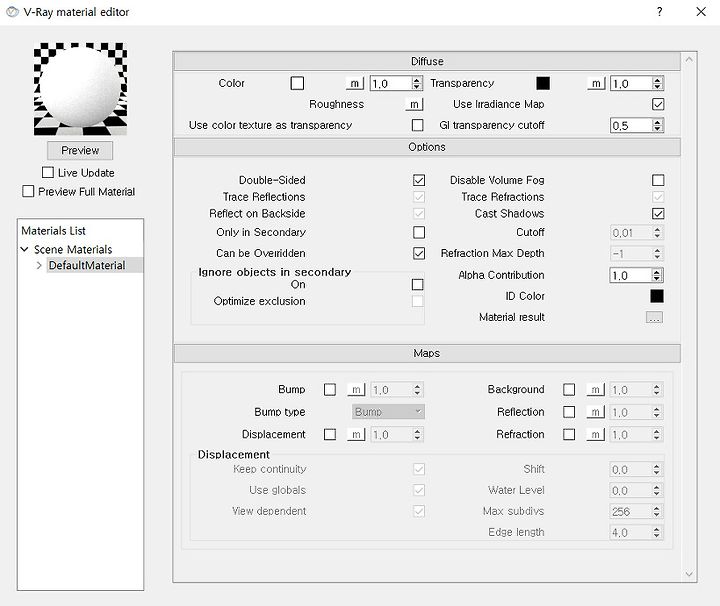Open the Diffuse Color white swatch
This screenshot has height=606, width=720.
point(297,84)
